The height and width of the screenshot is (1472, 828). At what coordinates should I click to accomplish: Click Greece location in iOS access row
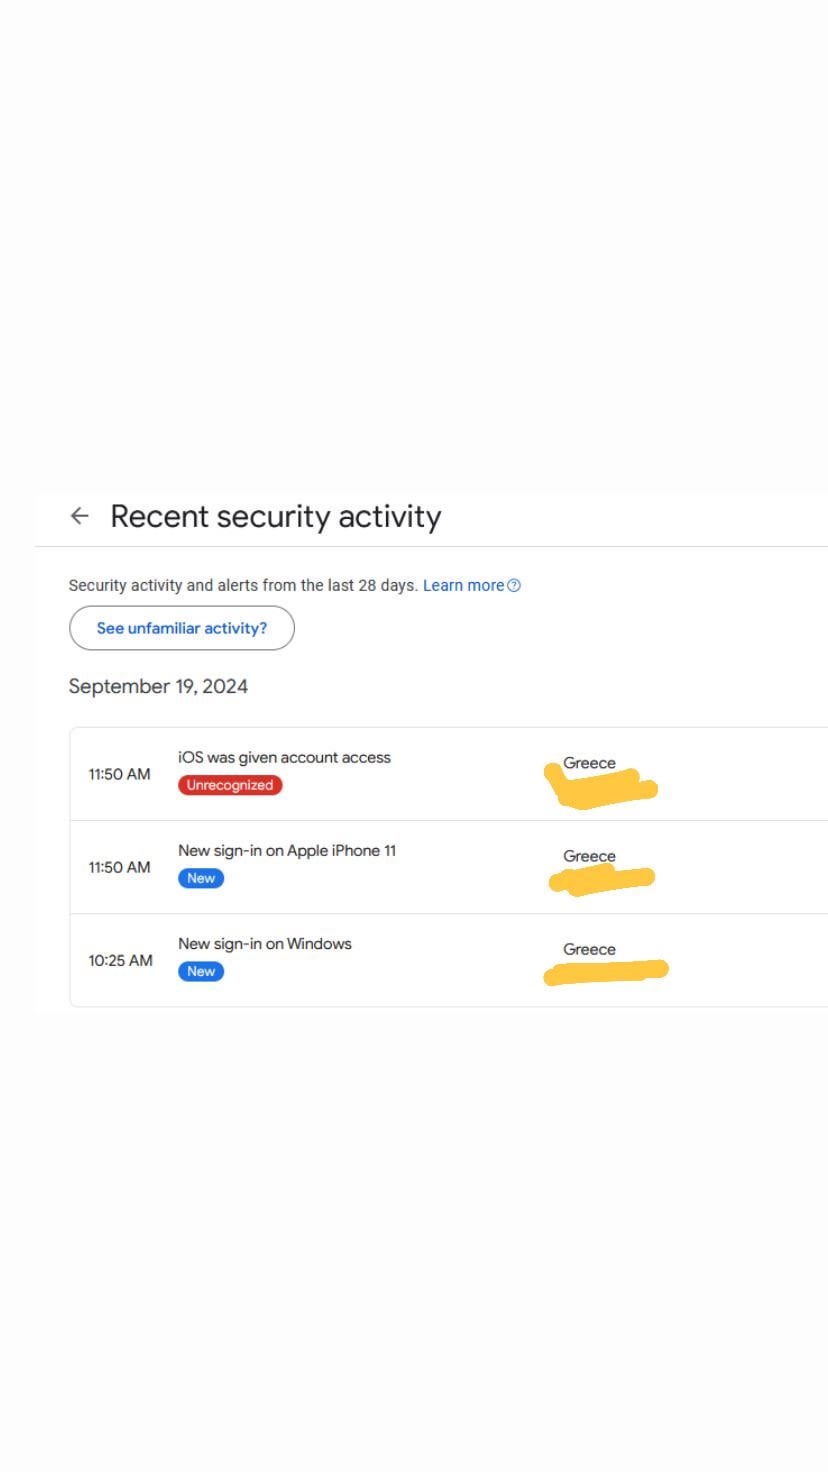589,763
